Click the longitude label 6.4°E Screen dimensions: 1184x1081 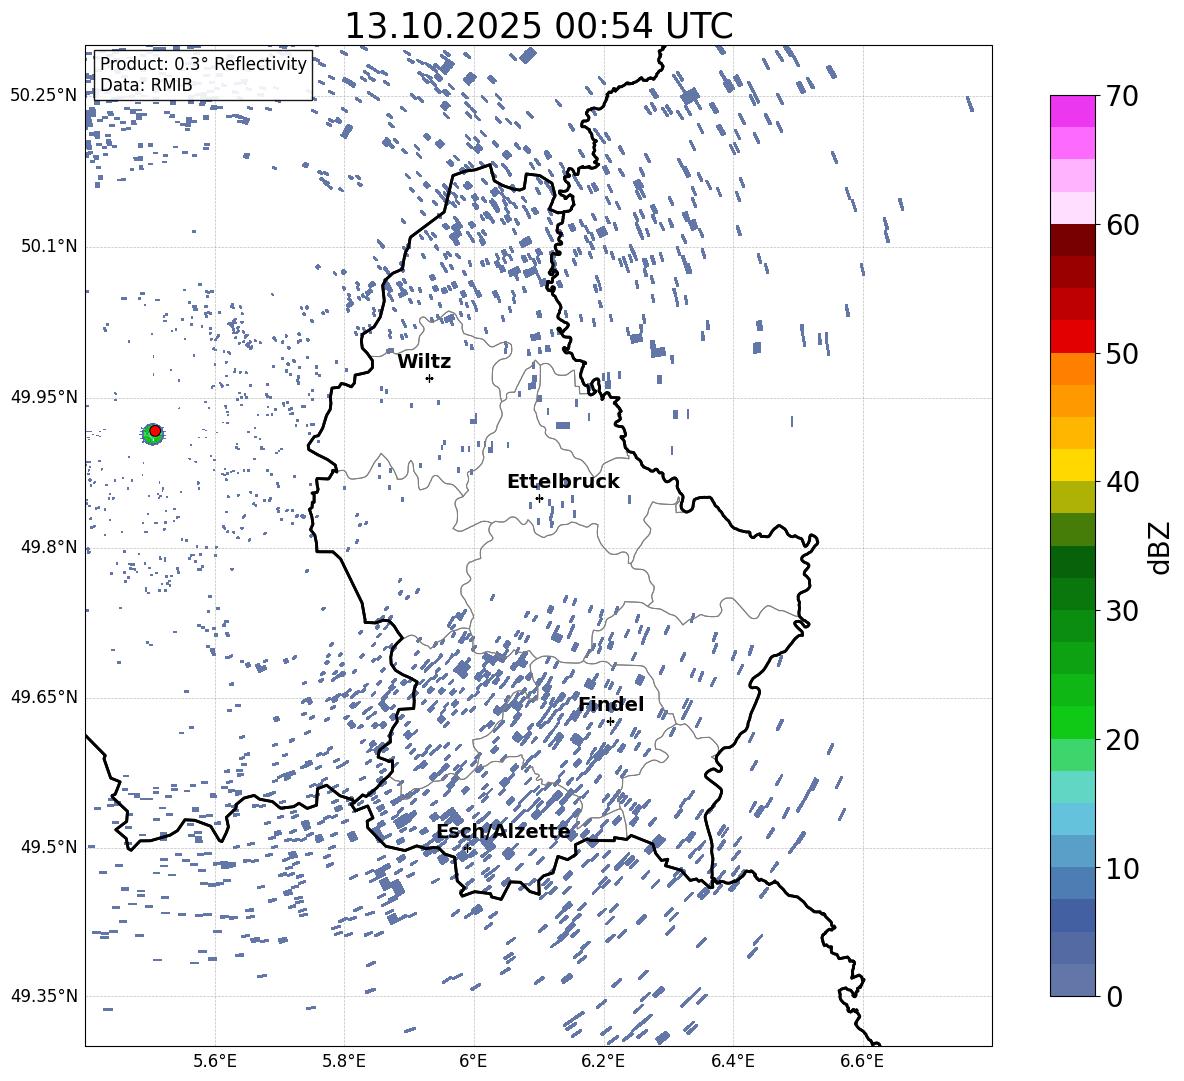[x=732, y=1061]
